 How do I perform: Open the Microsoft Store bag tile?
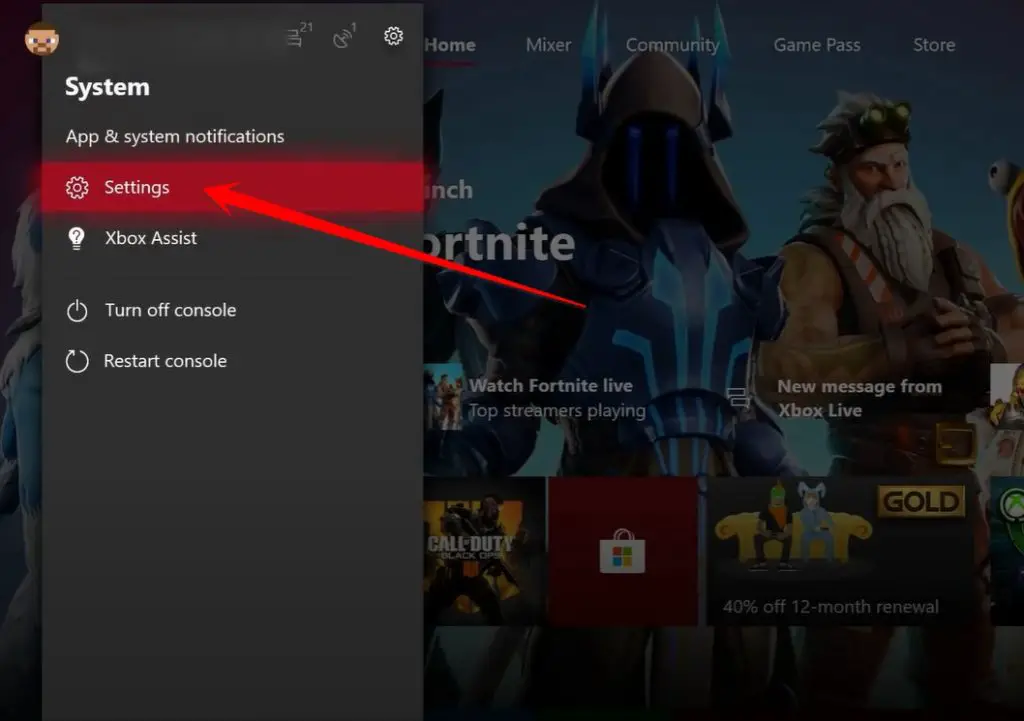tap(623, 551)
